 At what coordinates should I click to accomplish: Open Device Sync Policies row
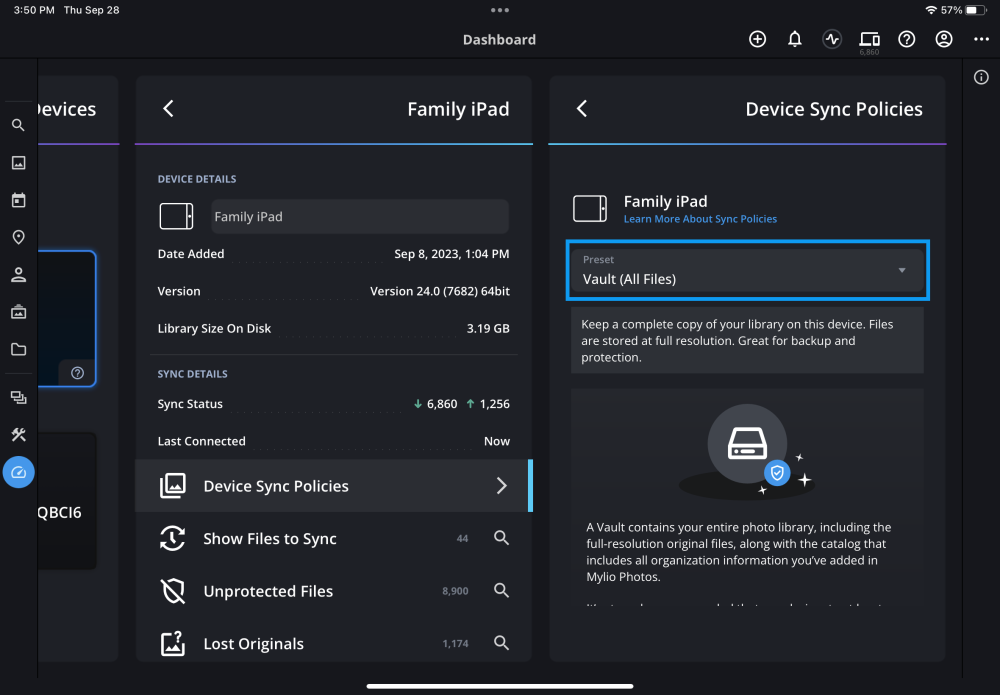[x=334, y=486]
